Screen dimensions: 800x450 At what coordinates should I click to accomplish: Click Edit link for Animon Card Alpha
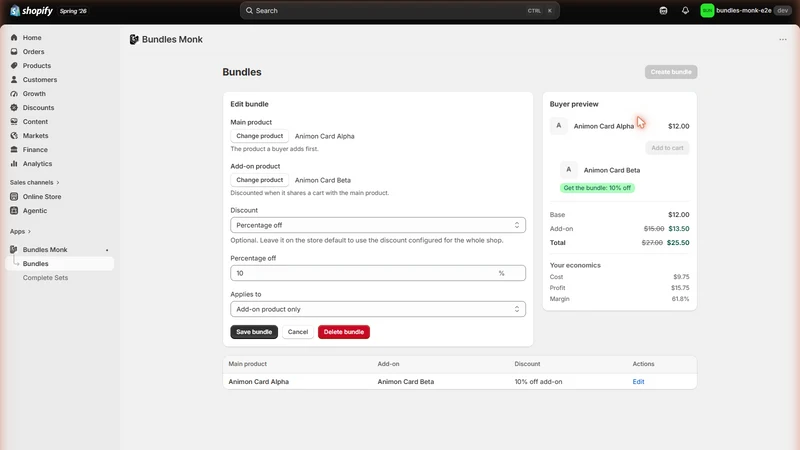[638, 382]
